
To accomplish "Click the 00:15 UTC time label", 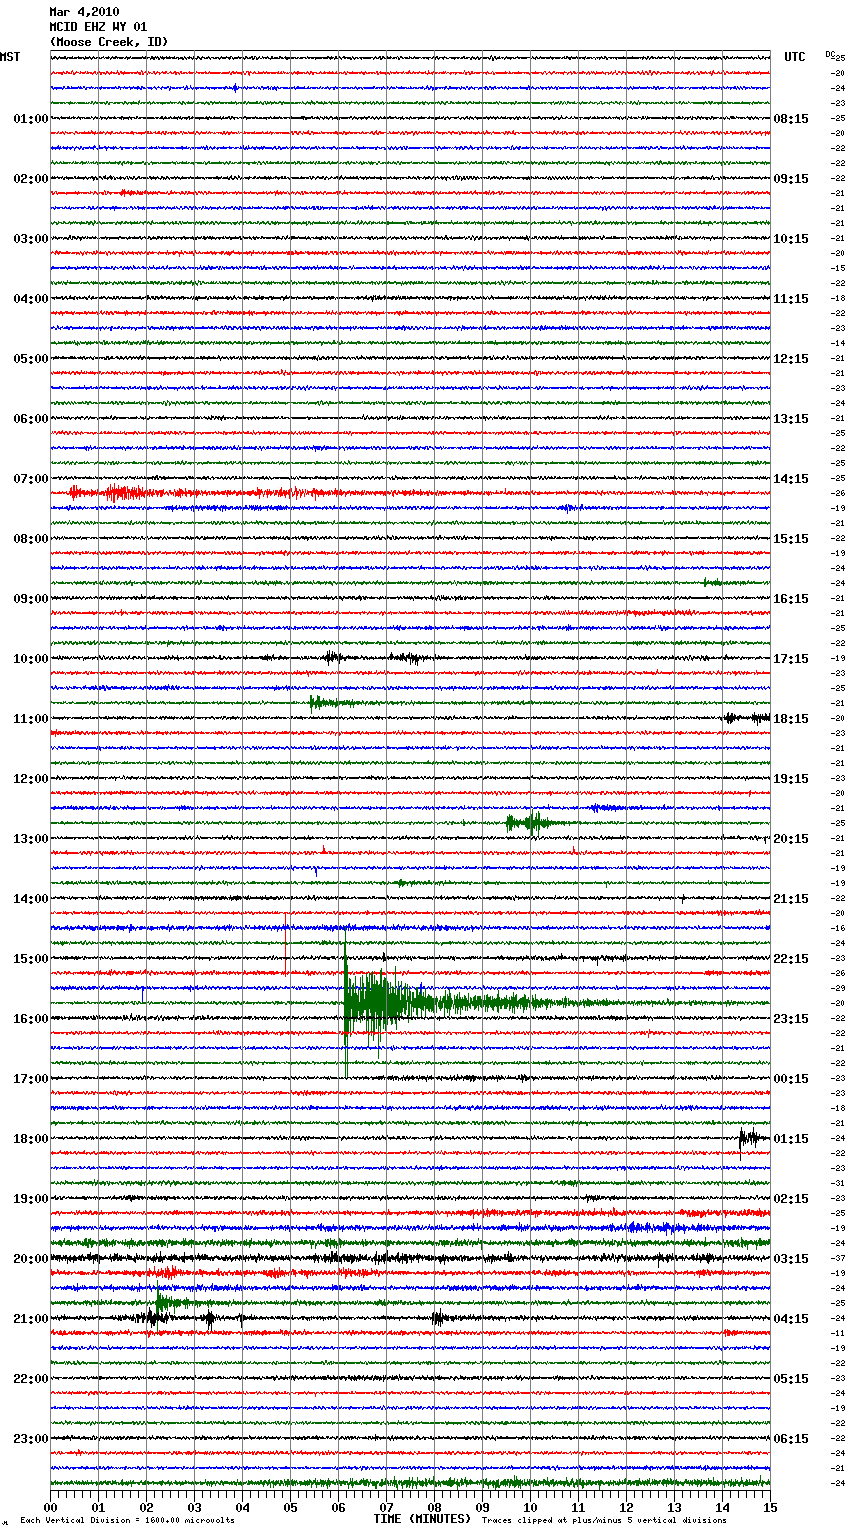I will coord(791,1079).
